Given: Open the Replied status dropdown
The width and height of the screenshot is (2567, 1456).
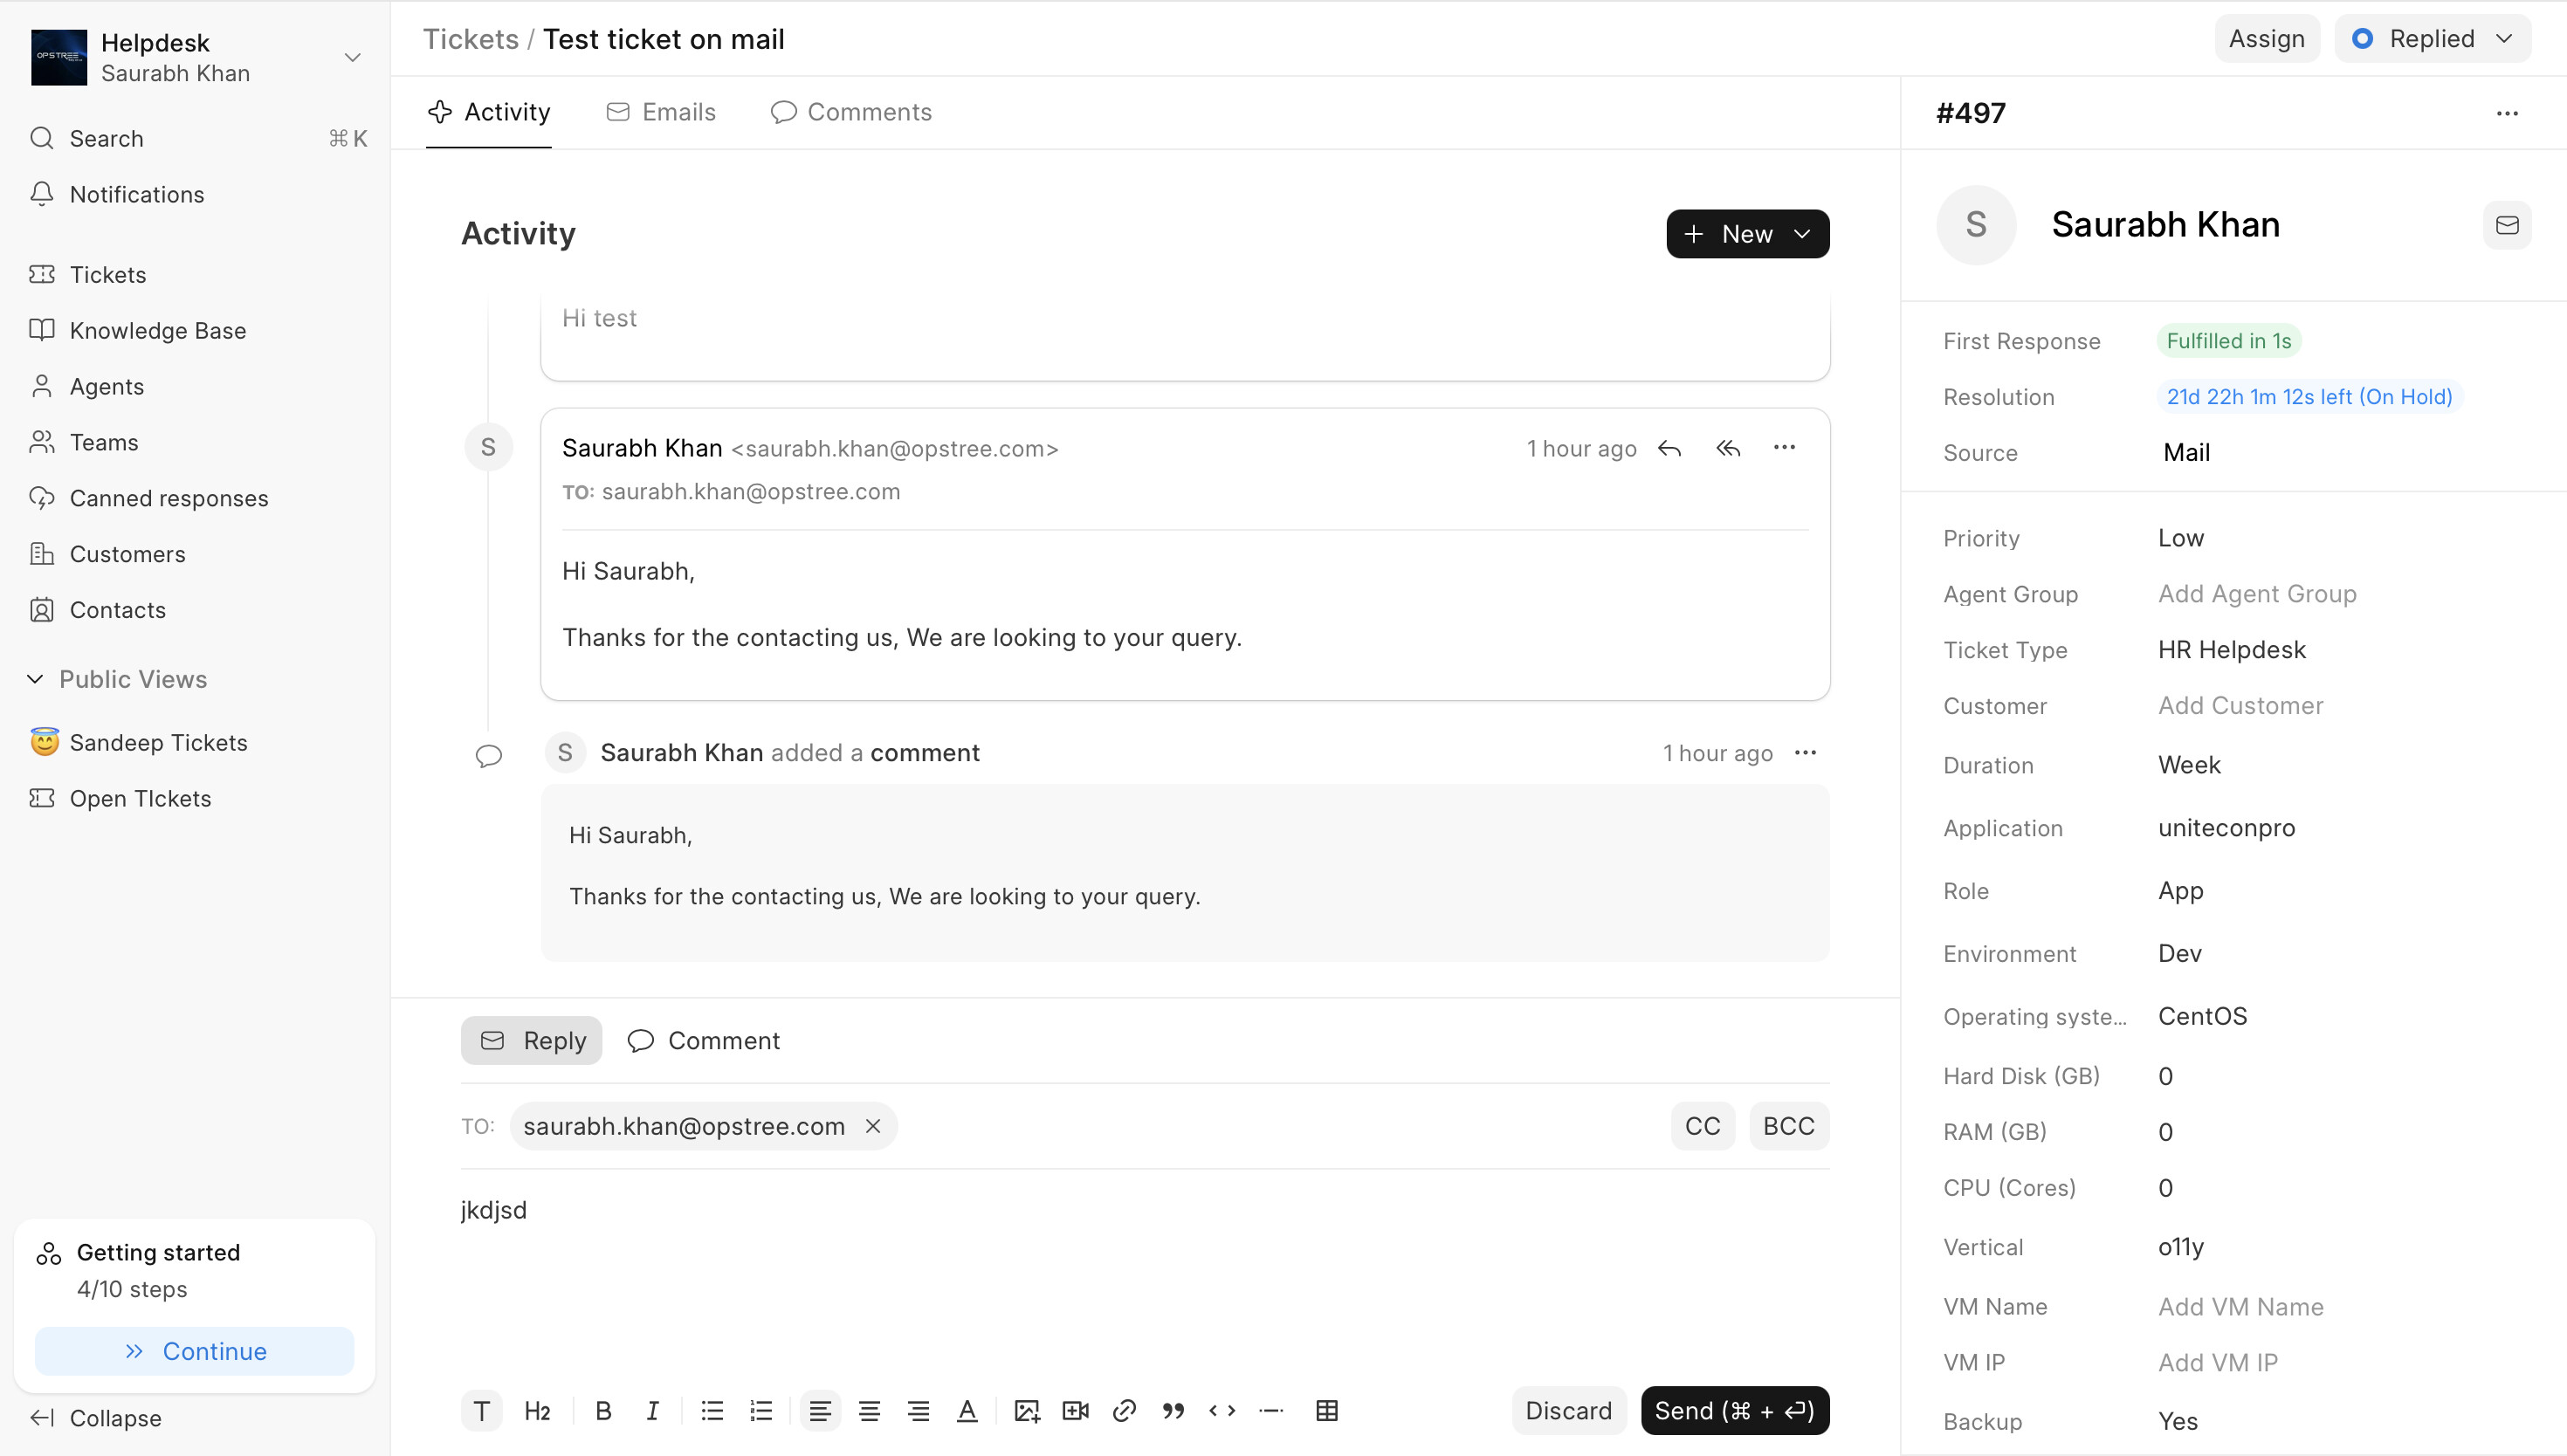Looking at the screenshot, I should 2432,39.
